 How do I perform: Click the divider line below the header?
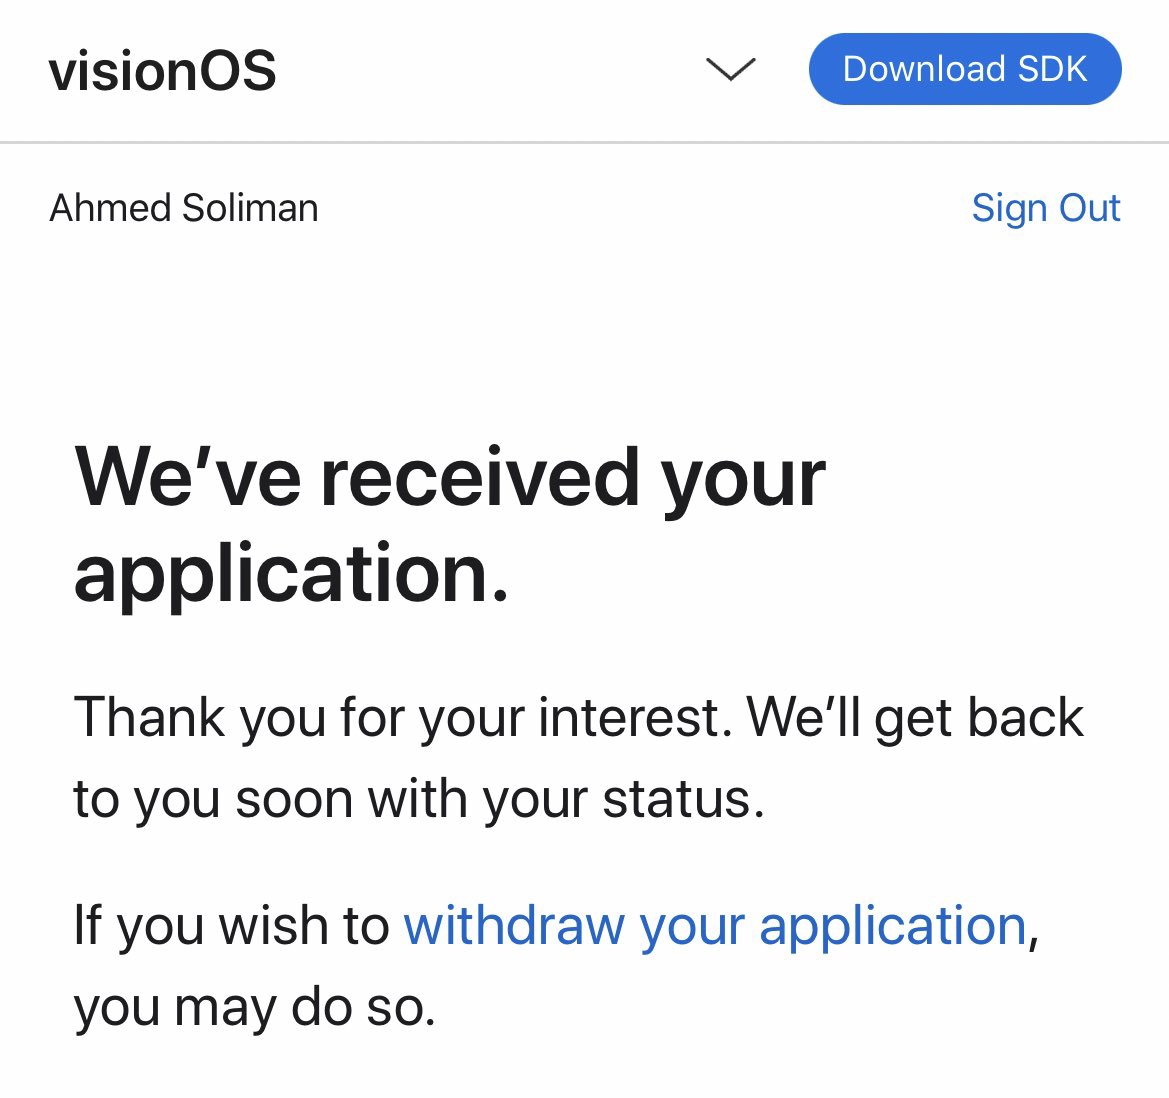click(584, 143)
